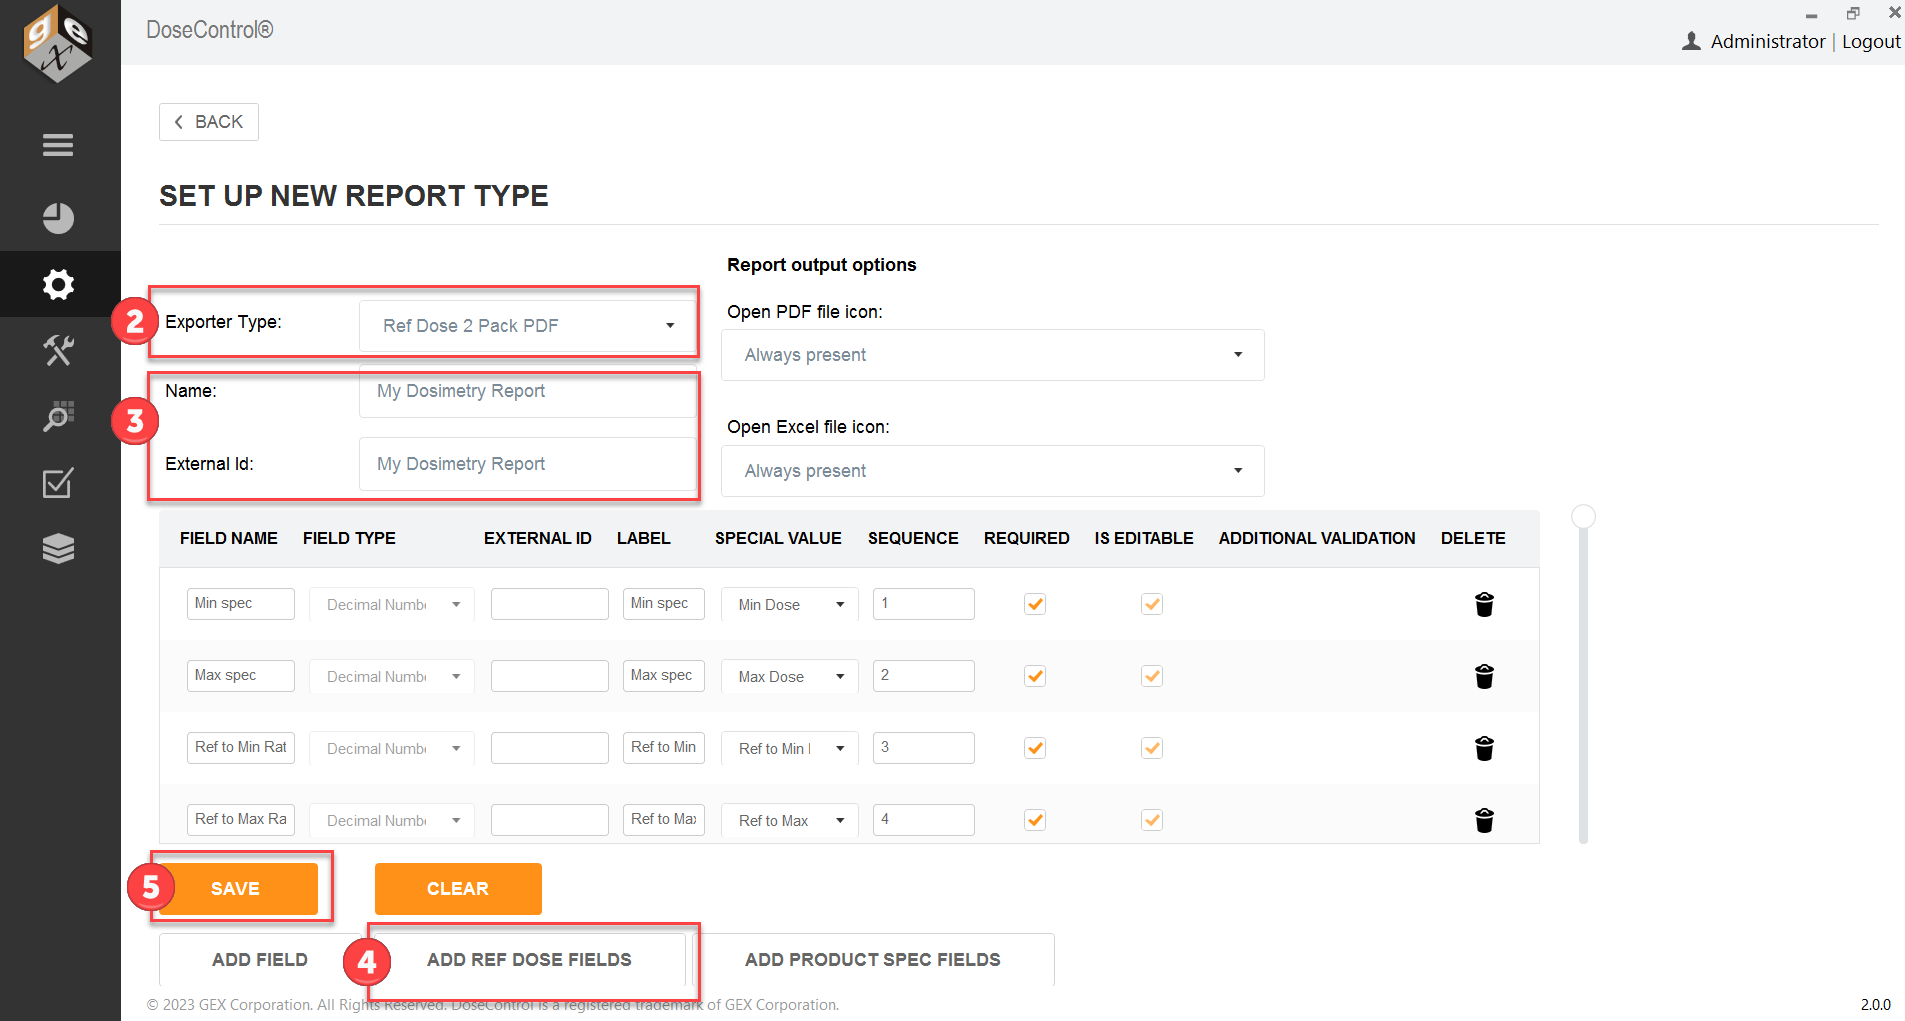Open the hammer and wrench tools icon

point(58,351)
